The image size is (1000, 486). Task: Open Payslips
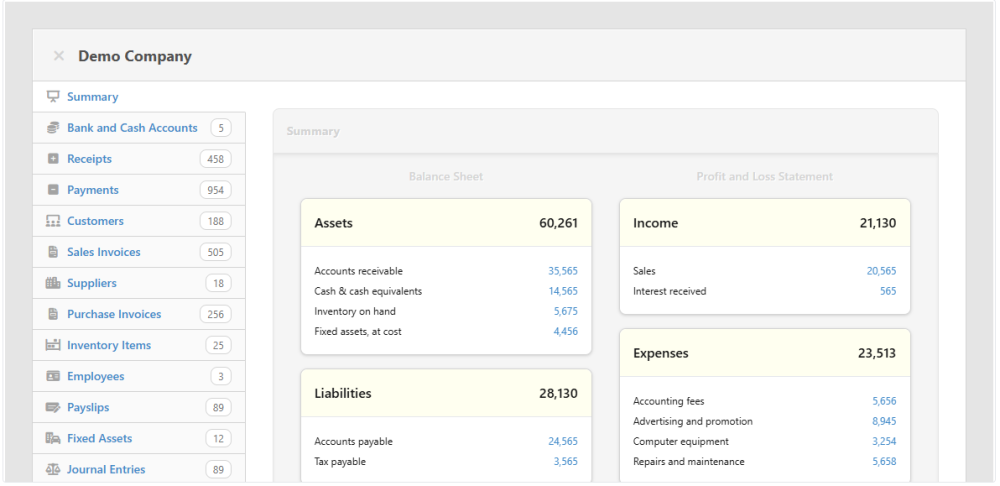pyautogui.click(x=88, y=408)
